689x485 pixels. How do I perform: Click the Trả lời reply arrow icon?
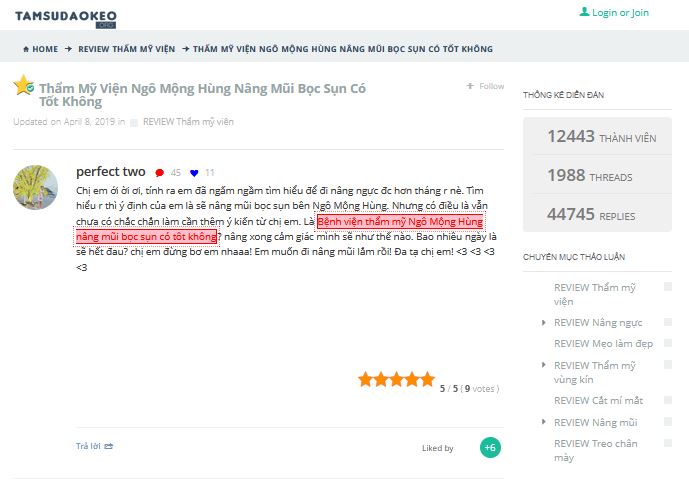pos(109,446)
